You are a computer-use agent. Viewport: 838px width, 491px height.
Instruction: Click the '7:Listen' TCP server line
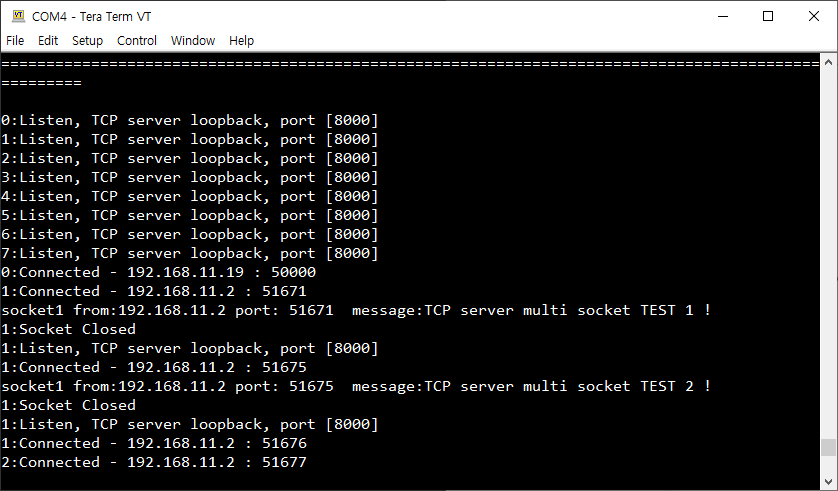pos(190,253)
